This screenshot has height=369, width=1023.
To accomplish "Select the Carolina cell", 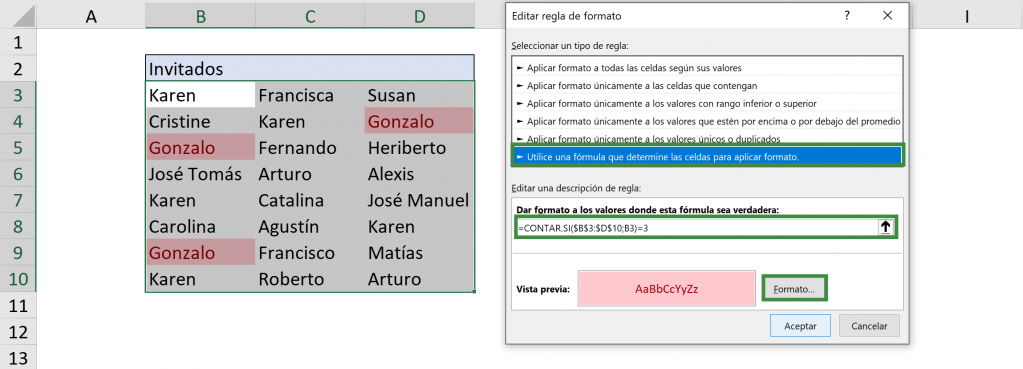I will point(200,227).
